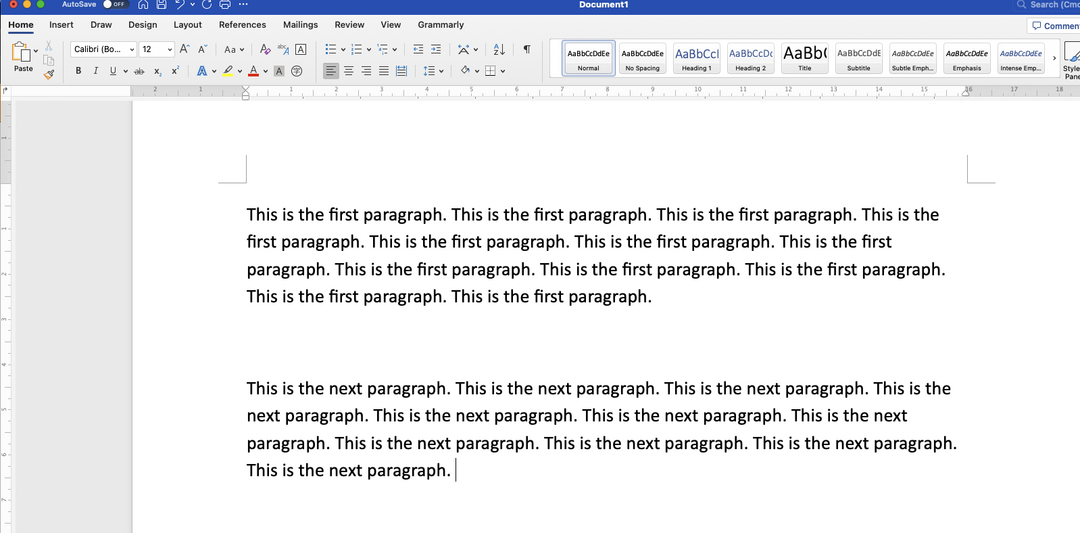Click the Paste button

[22, 57]
